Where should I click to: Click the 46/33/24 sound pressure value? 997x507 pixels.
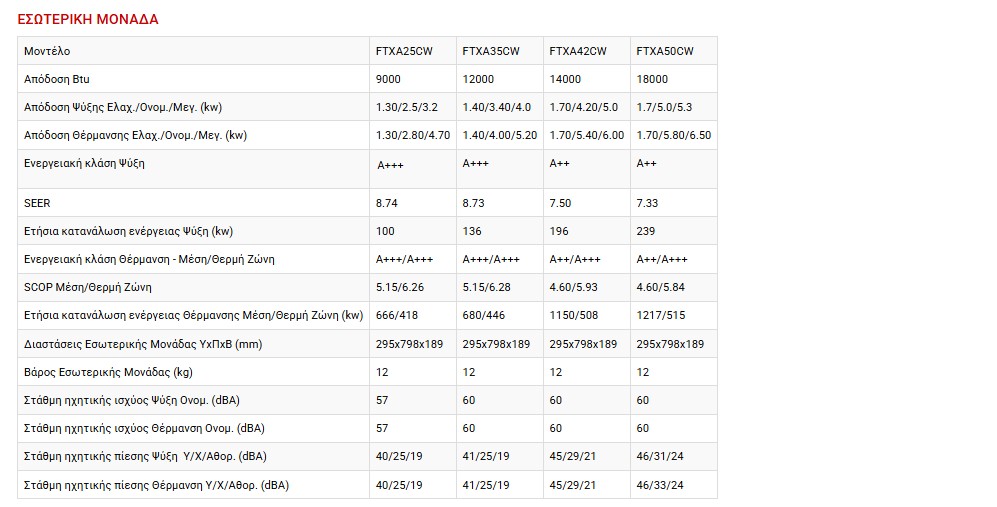pyautogui.click(x=662, y=485)
